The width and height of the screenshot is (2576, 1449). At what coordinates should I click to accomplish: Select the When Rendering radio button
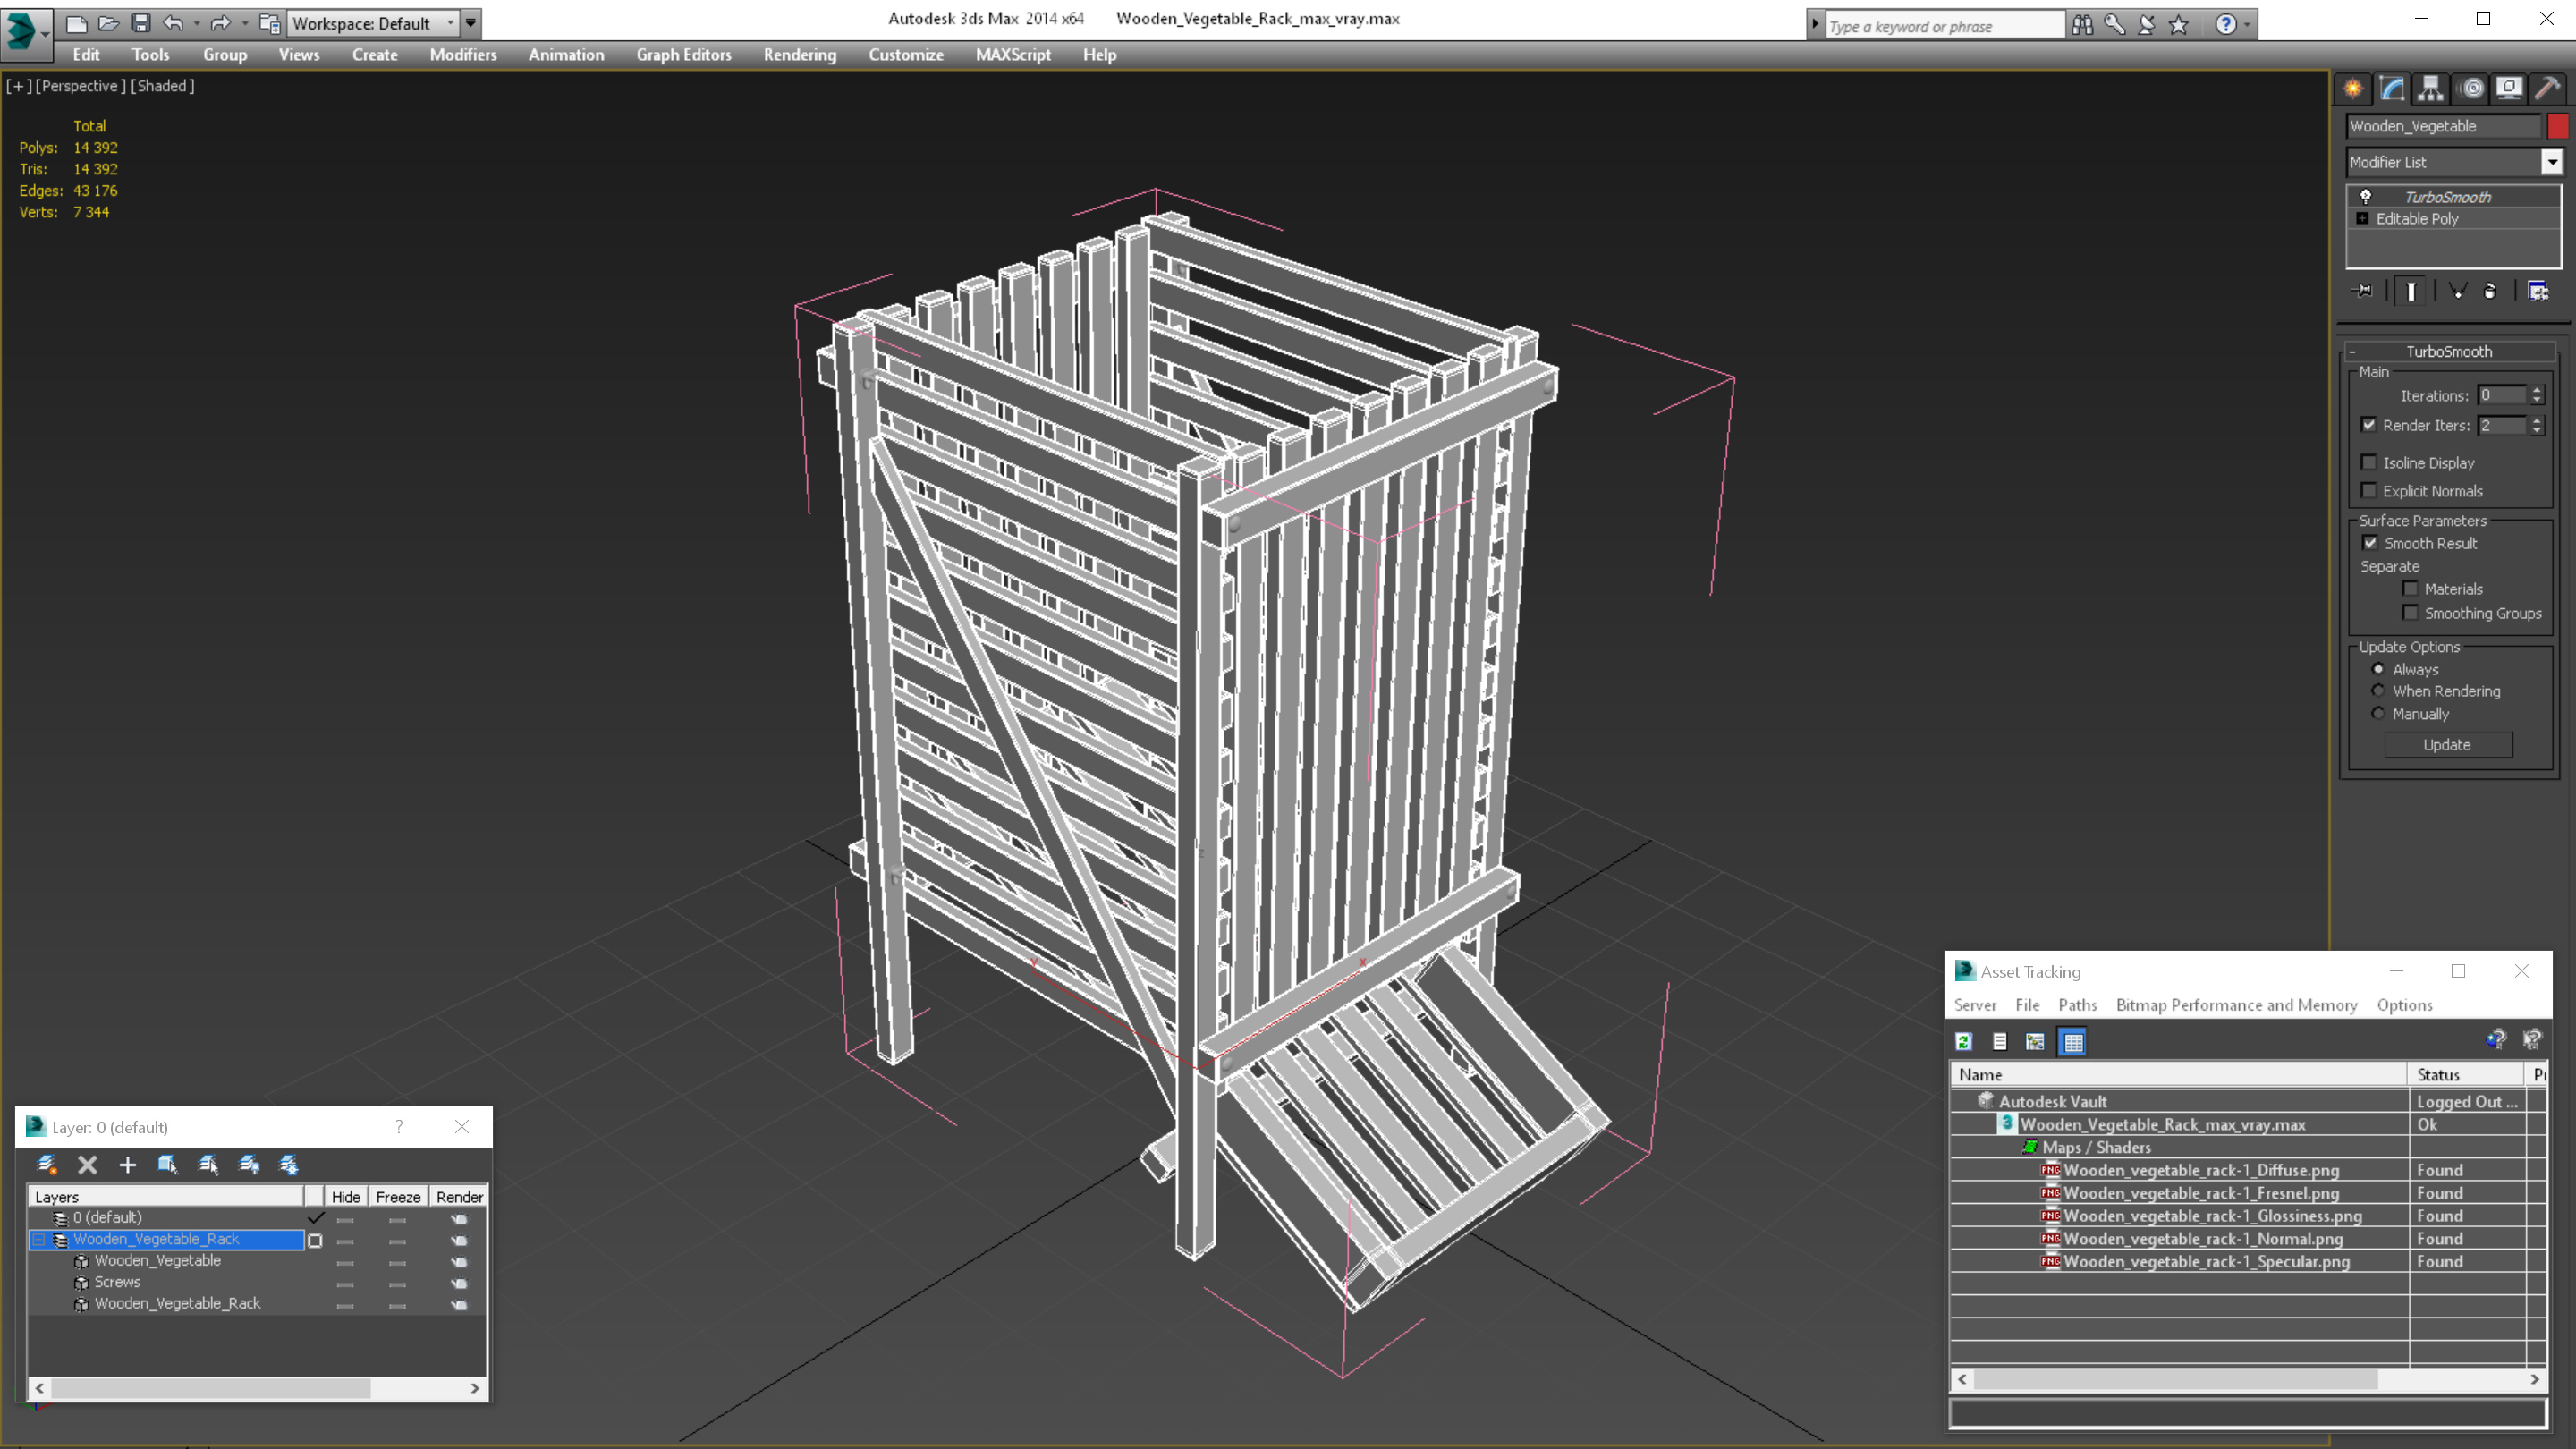coord(2378,691)
